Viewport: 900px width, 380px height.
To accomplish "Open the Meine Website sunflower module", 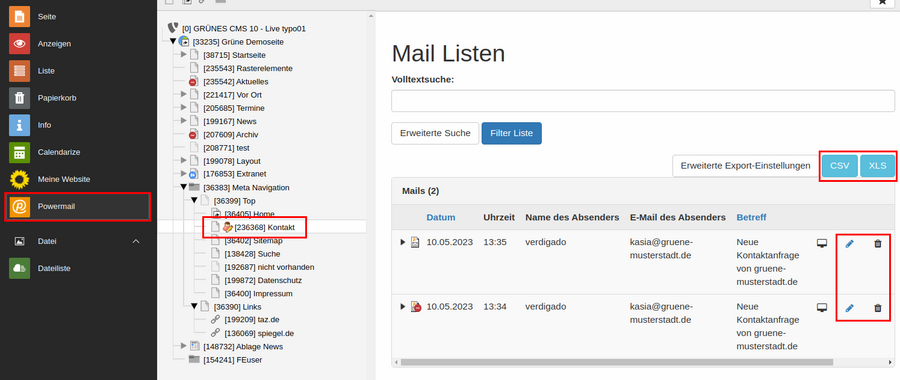I will (77, 179).
